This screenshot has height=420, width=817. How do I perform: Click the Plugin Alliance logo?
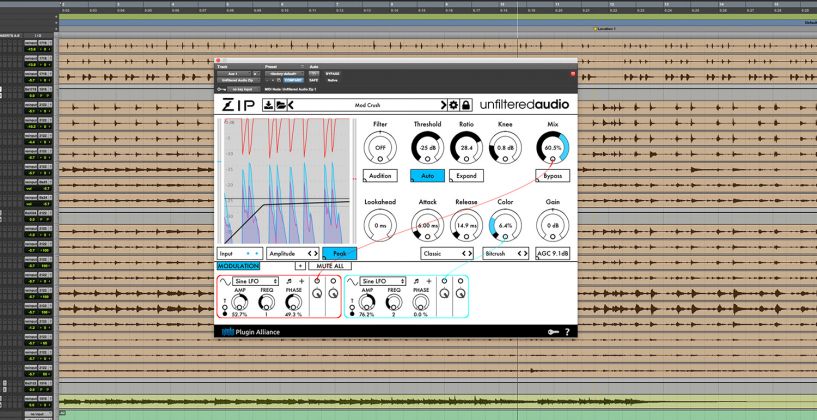pyautogui.click(x=251, y=332)
